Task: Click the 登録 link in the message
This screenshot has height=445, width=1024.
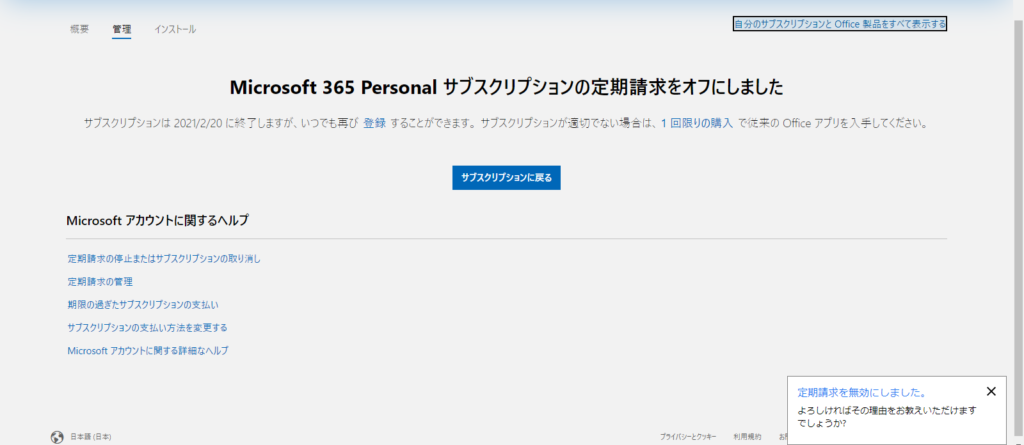Action: point(375,123)
